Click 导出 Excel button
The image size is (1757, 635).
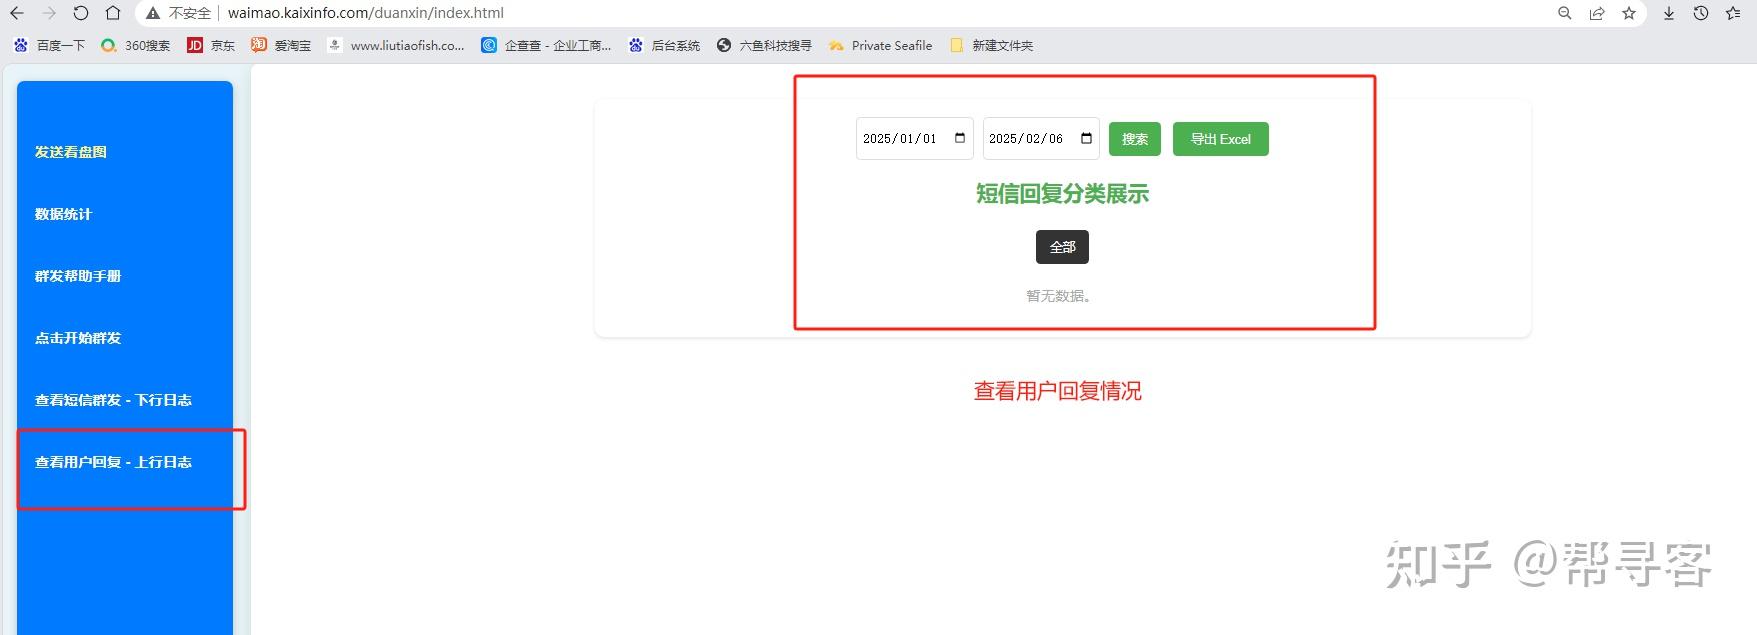tap(1221, 139)
